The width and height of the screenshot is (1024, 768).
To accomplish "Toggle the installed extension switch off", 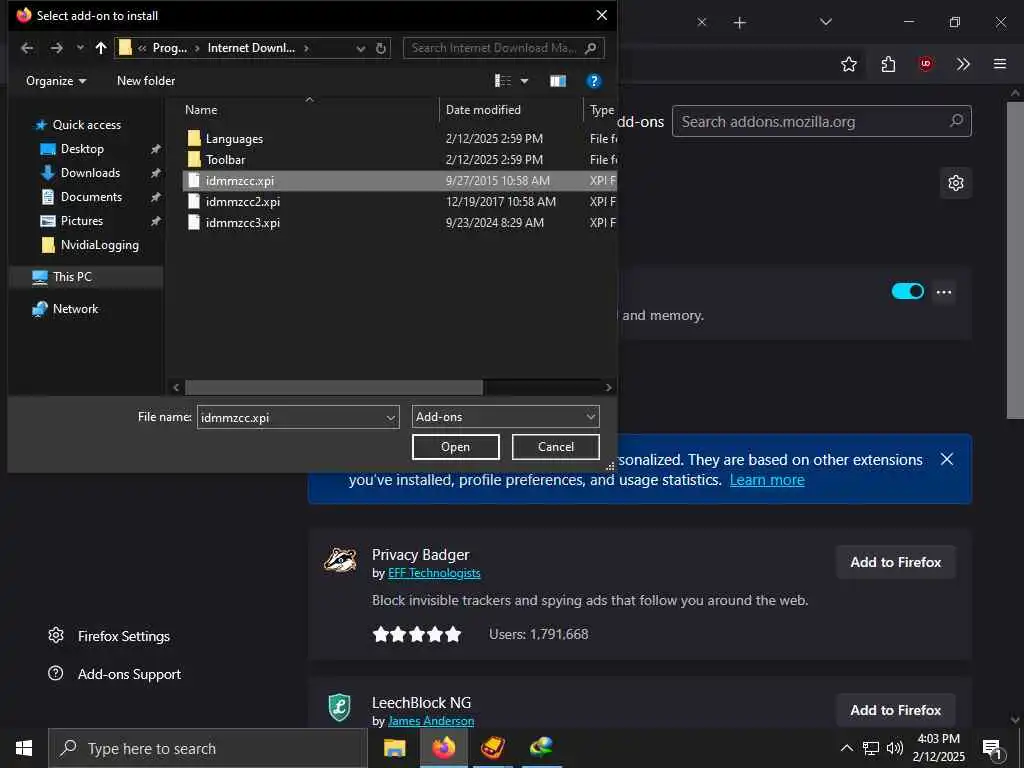I will 907,291.
